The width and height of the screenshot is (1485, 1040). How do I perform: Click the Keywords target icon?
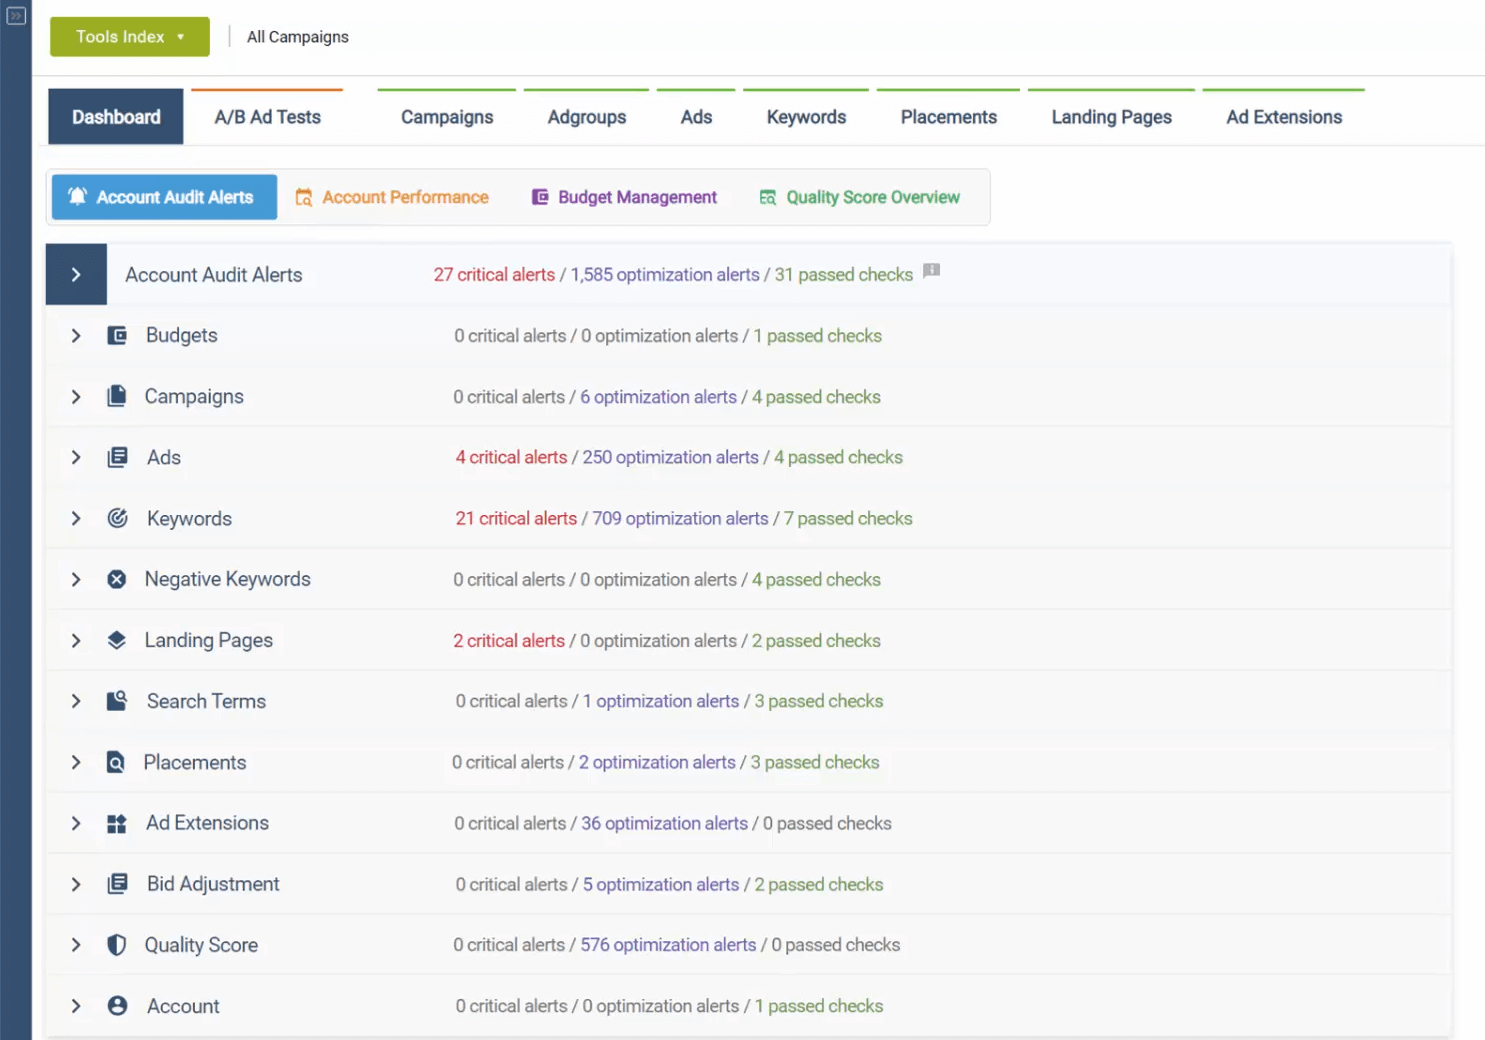117,518
